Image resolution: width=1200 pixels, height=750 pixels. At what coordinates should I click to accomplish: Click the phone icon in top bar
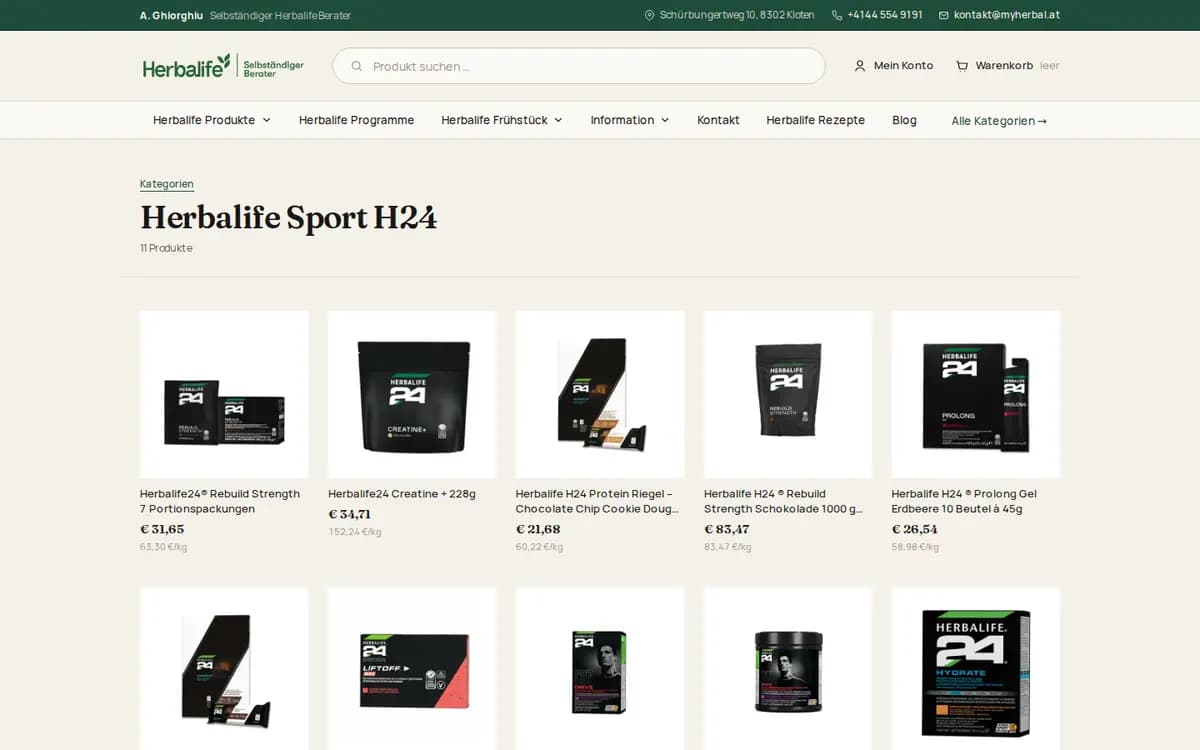click(x=837, y=15)
